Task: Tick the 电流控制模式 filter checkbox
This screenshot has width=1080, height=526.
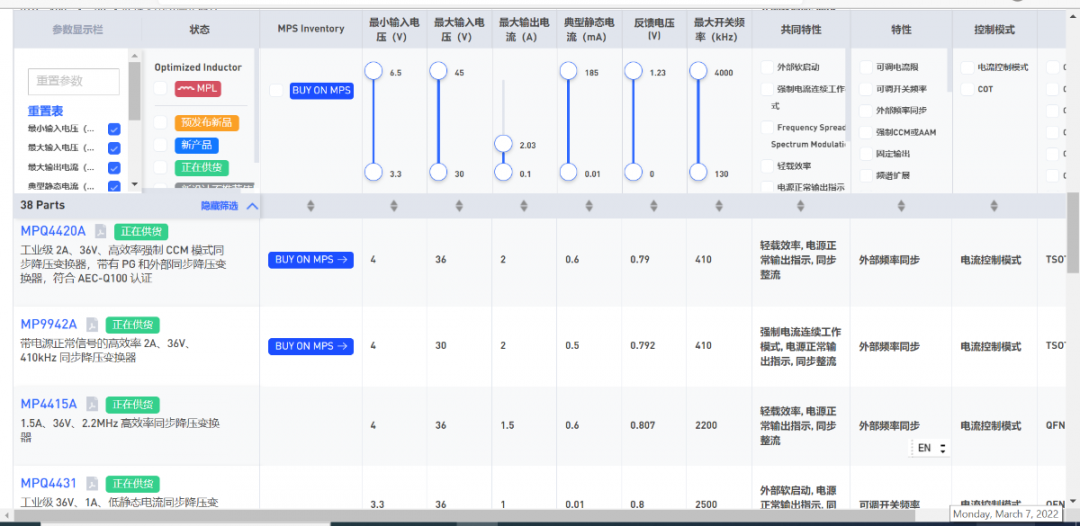Action: pyautogui.click(x=967, y=67)
